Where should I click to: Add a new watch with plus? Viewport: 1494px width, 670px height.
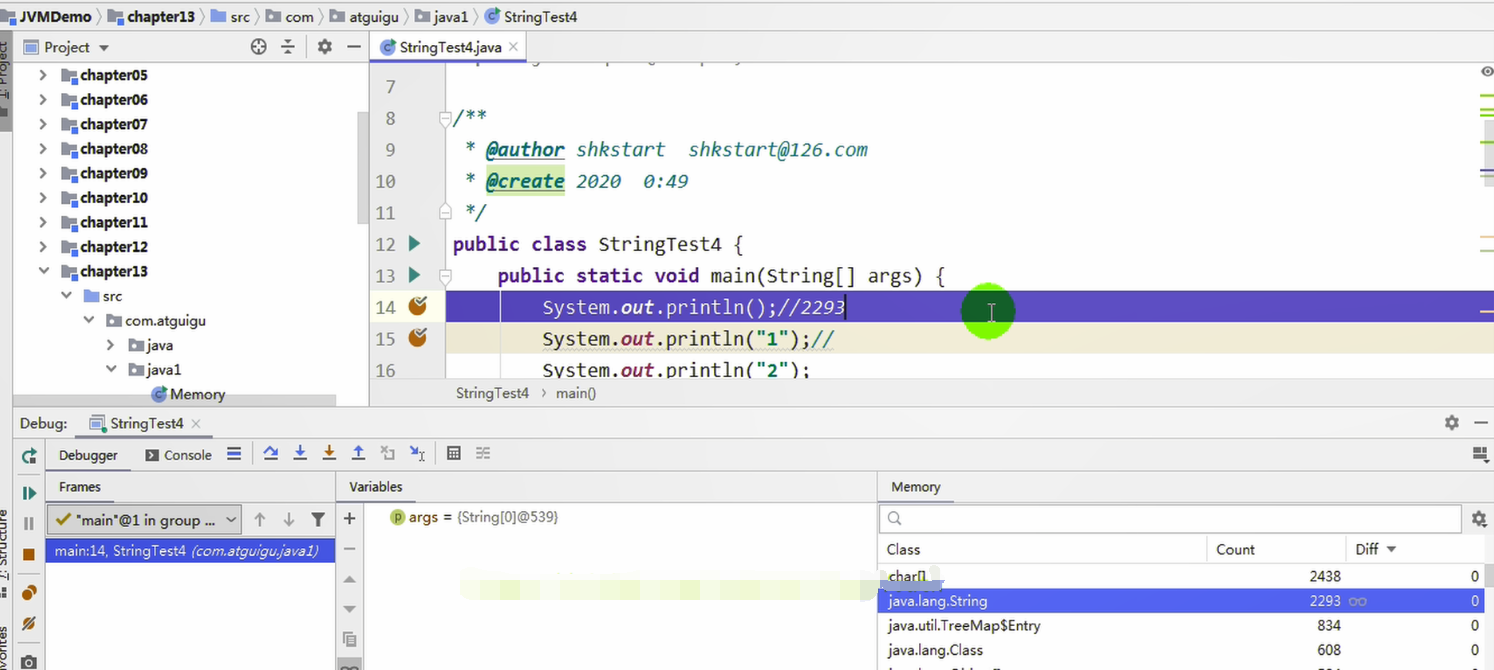tap(349, 518)
